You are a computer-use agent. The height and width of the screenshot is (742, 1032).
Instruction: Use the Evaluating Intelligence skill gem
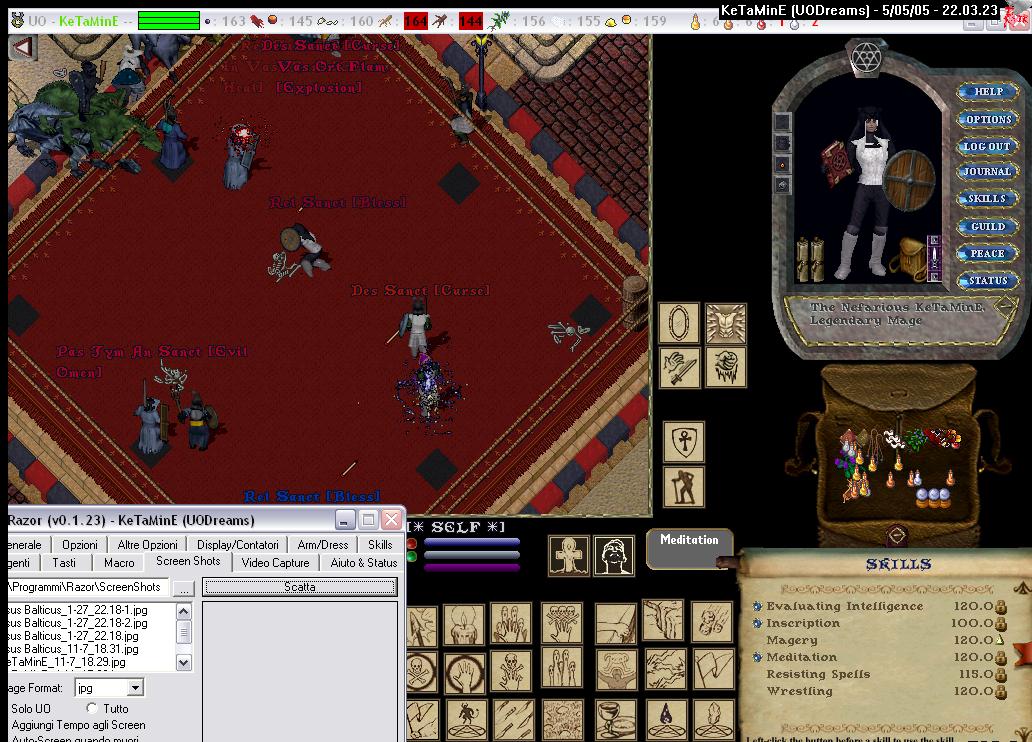pyautogui.click(x=758, y=606)
